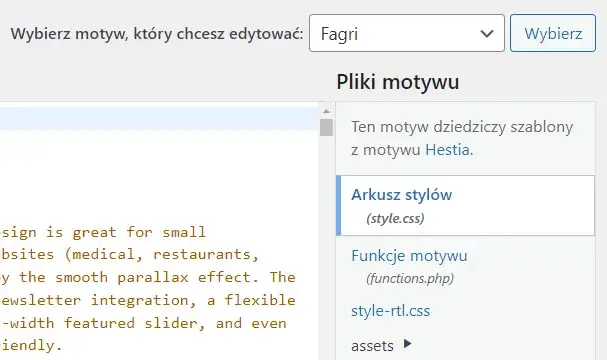Click the editor scrollbar up arrow
Screen dimensions: 607x360
coord(326,111)
